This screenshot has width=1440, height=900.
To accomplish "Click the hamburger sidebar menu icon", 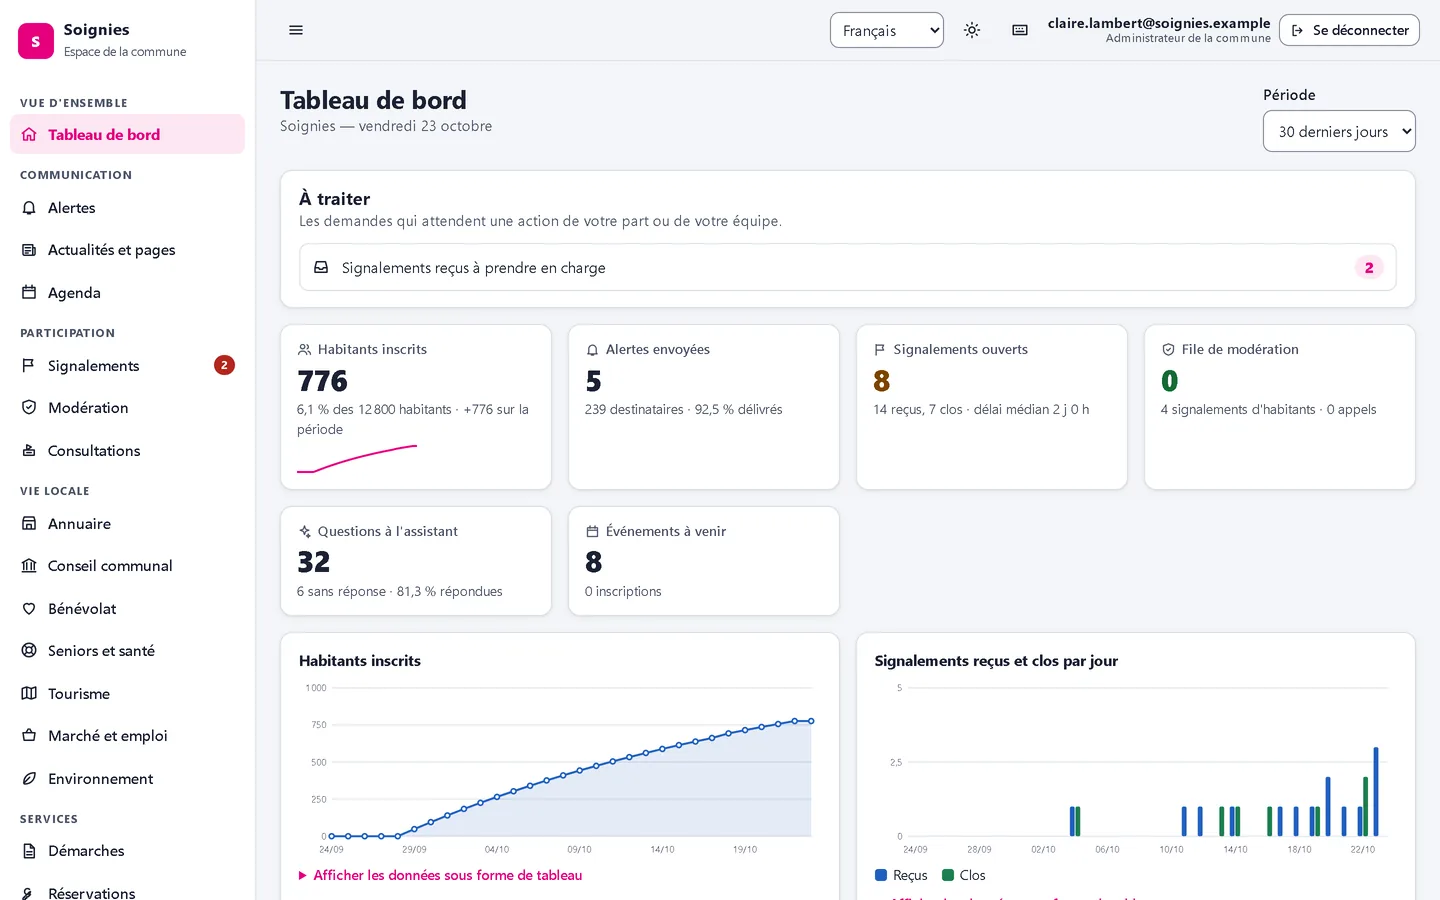I will coord(296,30).
